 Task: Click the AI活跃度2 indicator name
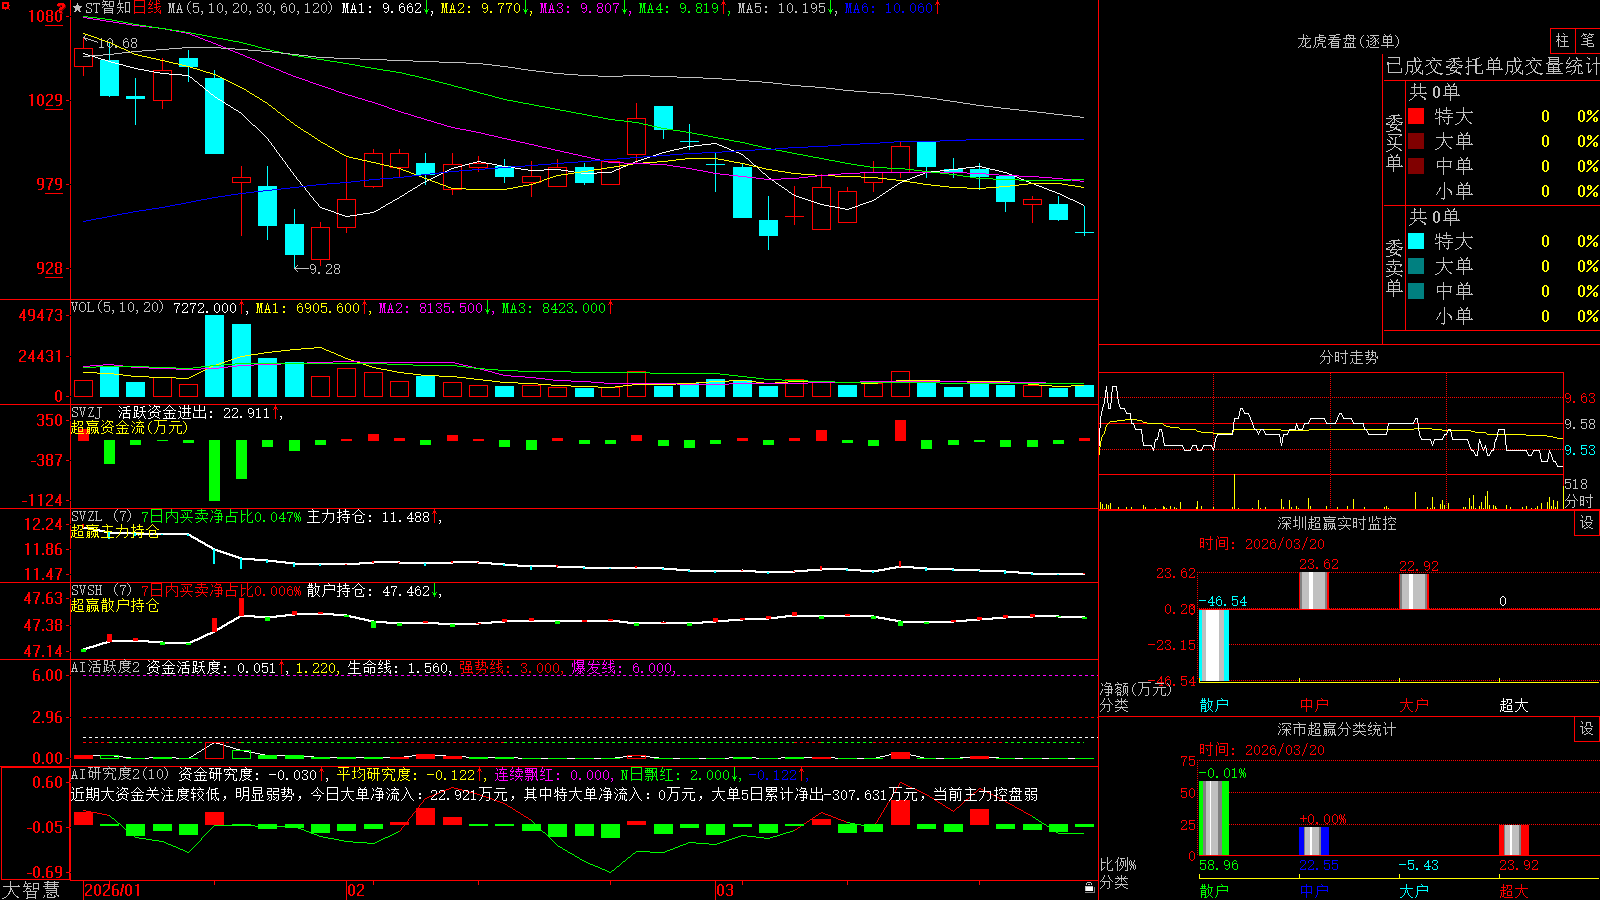pyautogui.click(x=105, y=667)
